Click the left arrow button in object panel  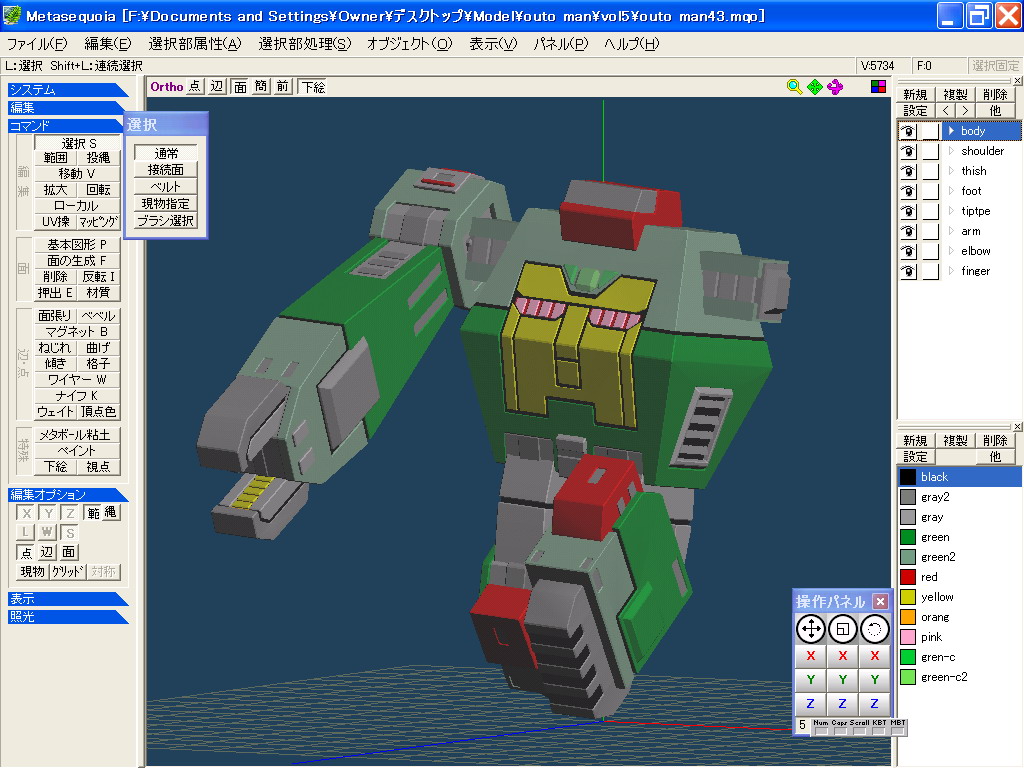946,110
